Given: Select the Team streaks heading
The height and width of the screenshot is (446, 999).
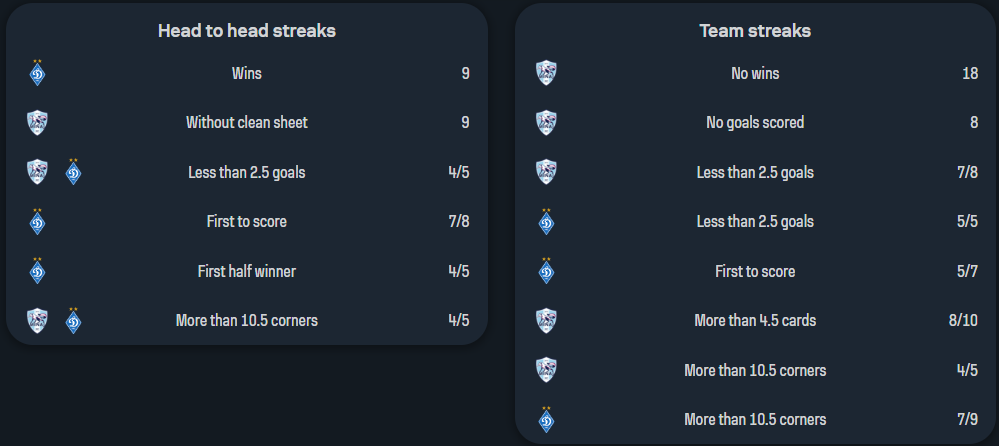Looking at the screenshot, I should (x=755, y=31).
